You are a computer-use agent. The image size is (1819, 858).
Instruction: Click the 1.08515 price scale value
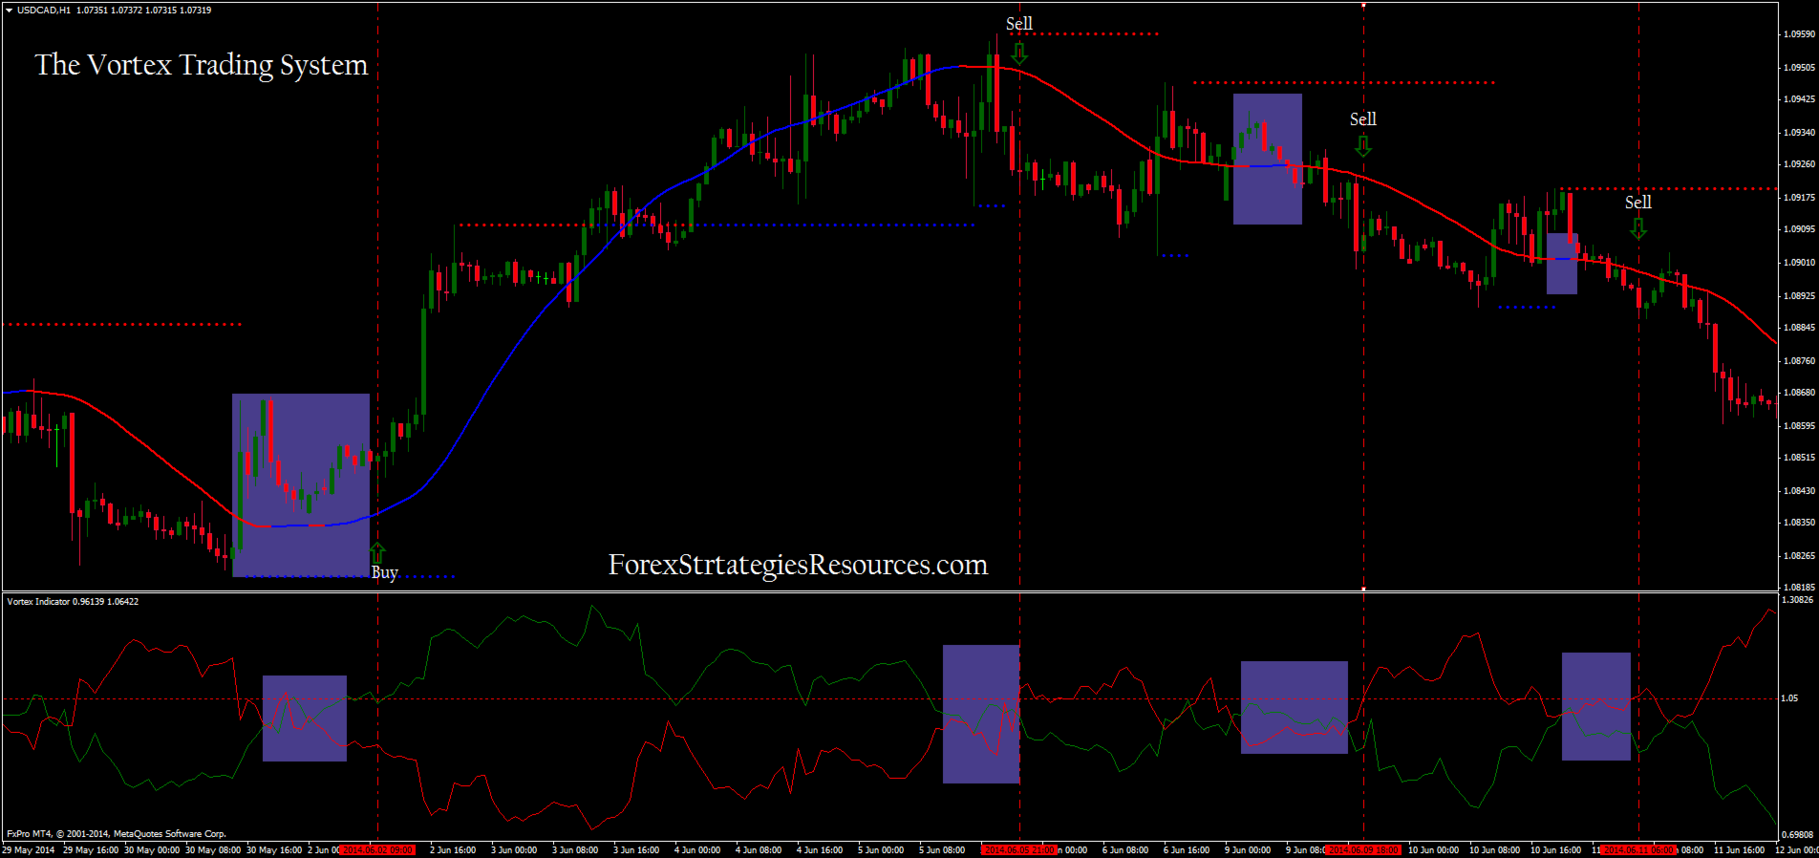pyautogui.click(x=1799, y=457)
